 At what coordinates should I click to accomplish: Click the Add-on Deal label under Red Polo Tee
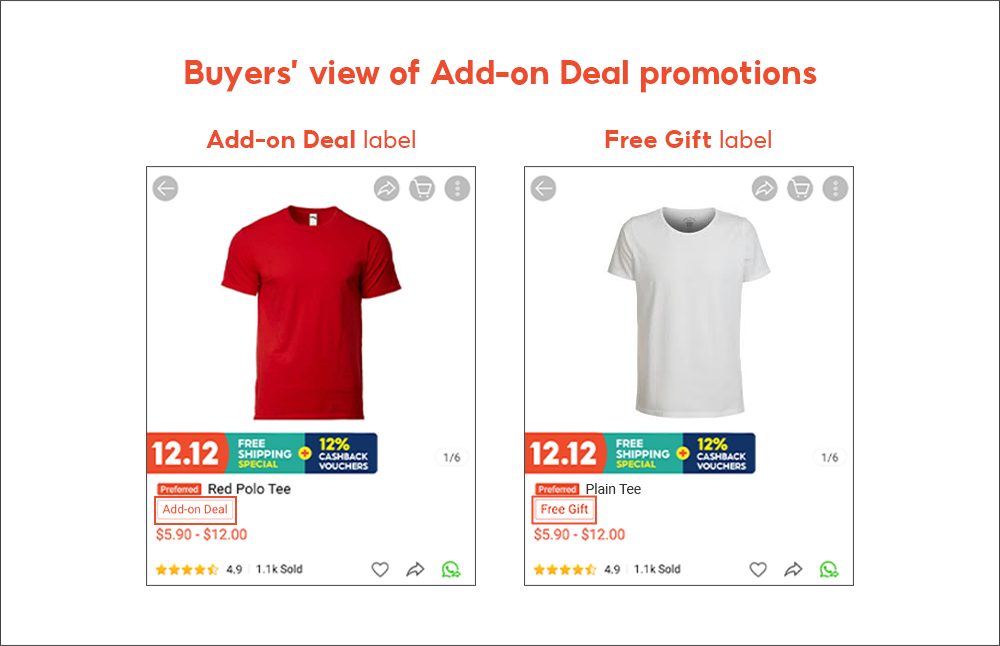pyautogui.click(x=195, y=510)
